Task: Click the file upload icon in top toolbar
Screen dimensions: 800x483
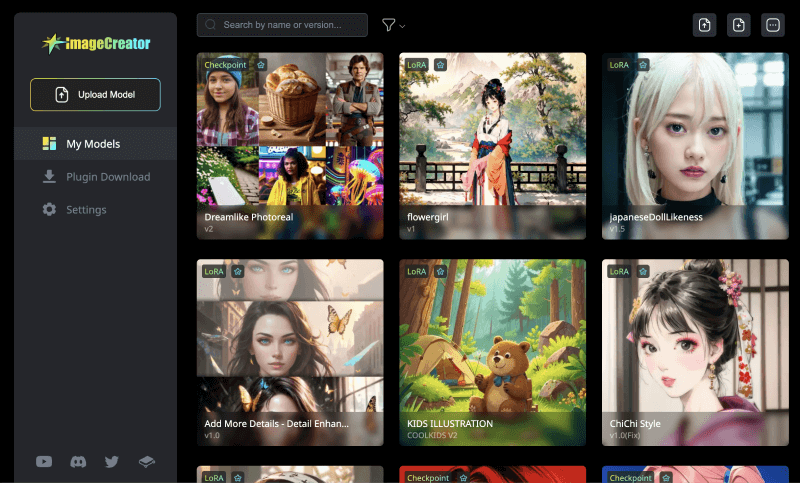Action: coord(705,25)
